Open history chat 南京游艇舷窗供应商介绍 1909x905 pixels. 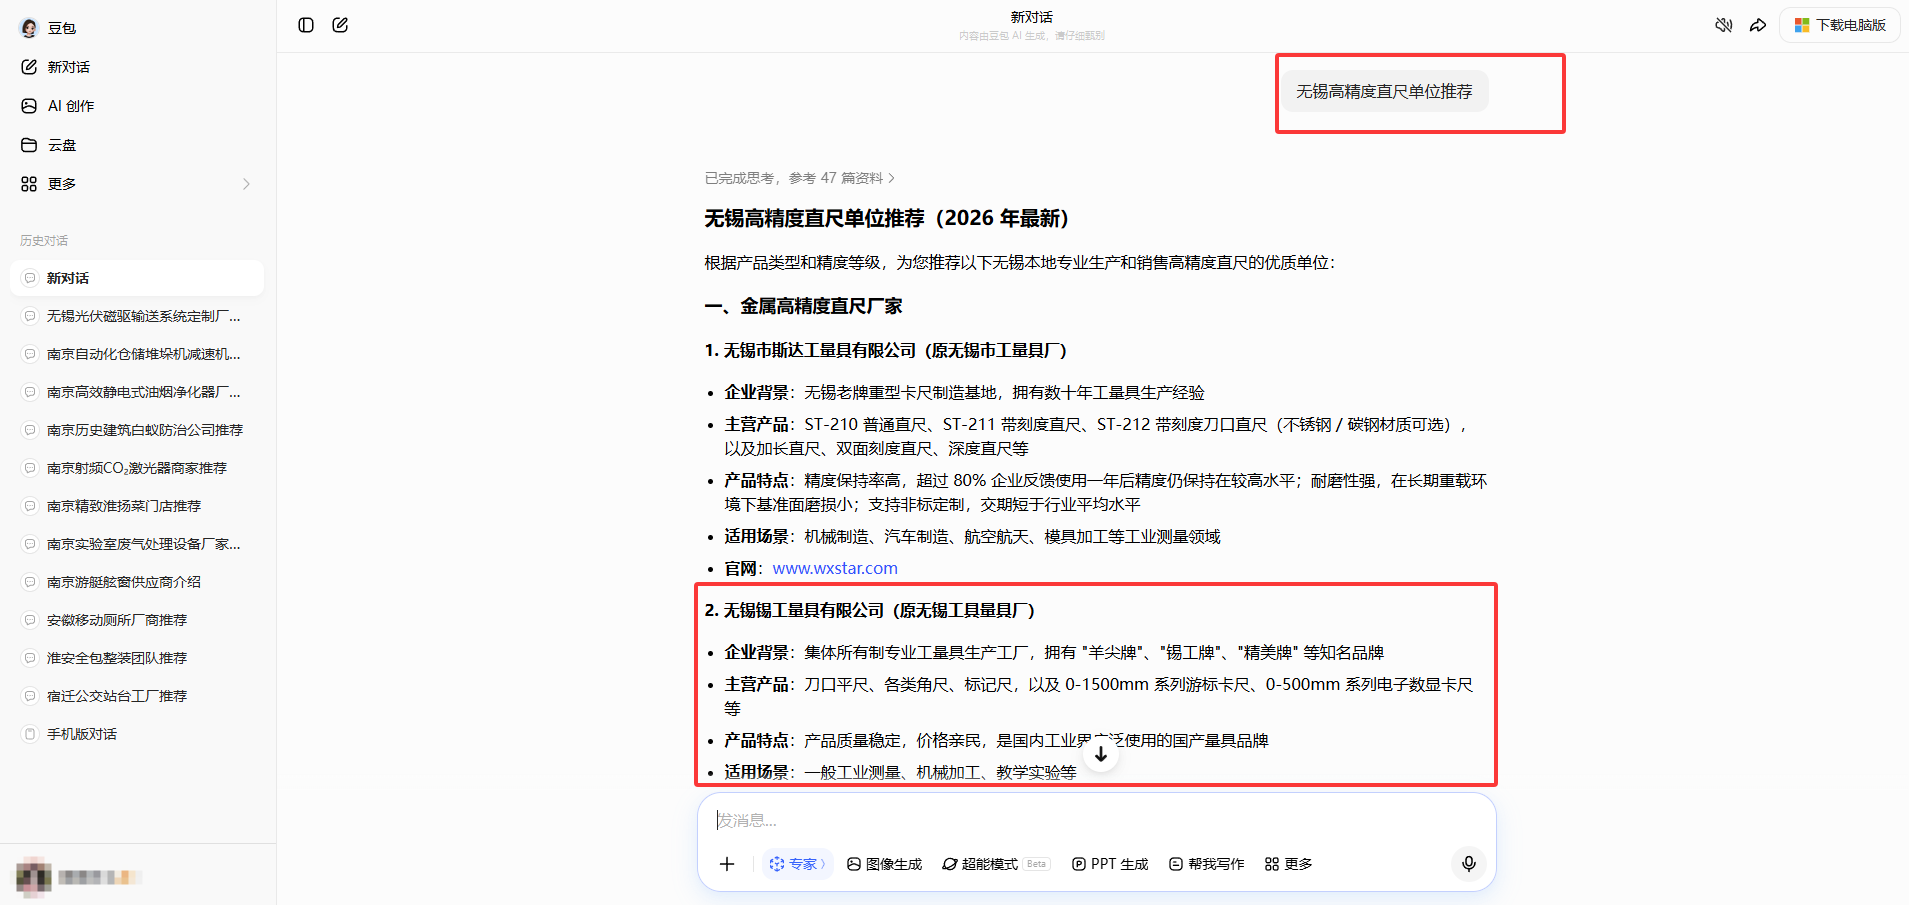[x=137, y=582]
